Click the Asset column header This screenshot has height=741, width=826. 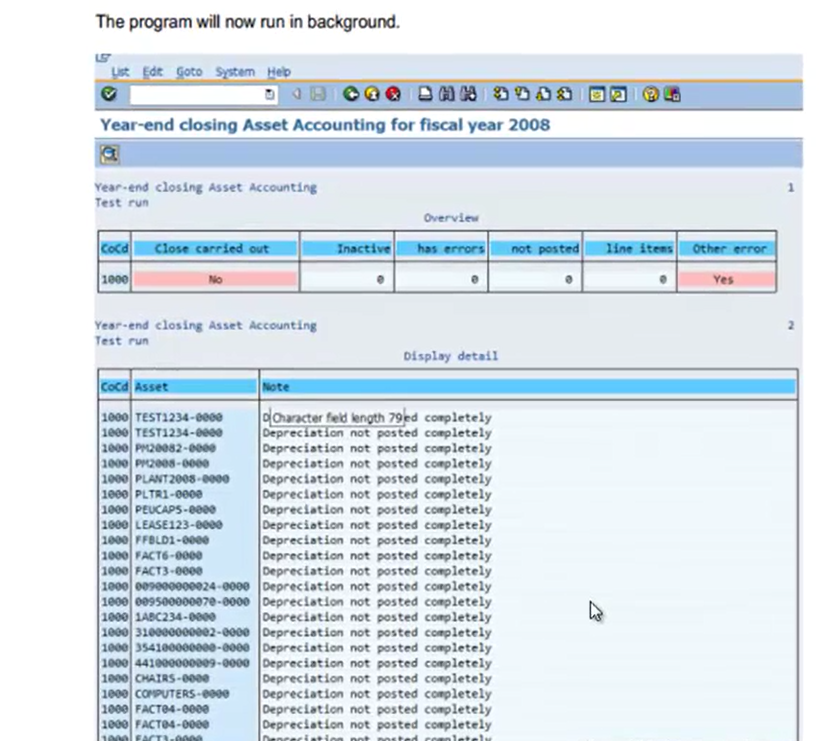tap(195, 387)
